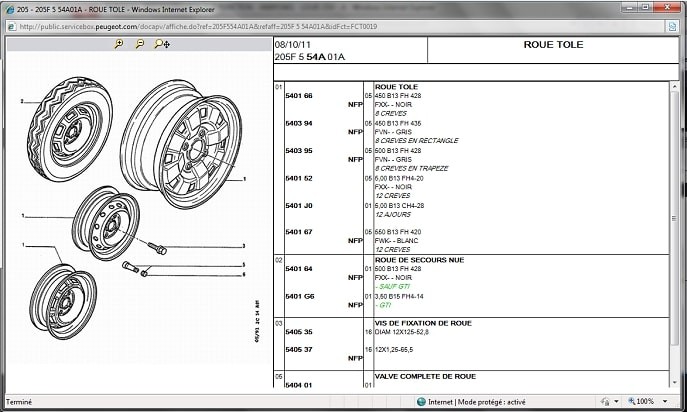
Task: Click the parts list scrollbar down arrow
Action: (674, 383)
